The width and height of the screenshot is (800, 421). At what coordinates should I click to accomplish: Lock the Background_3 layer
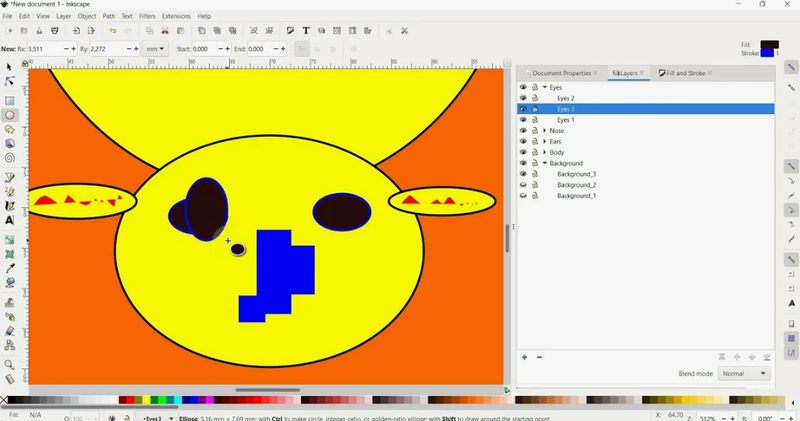535,174
